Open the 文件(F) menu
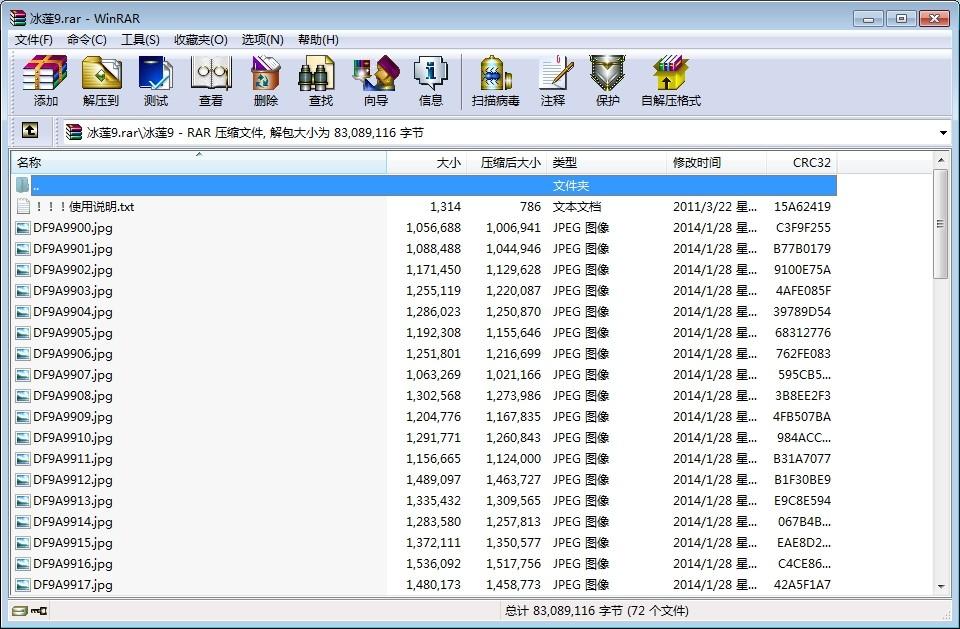This screenshot has width=960, height=629. (33, 40)
